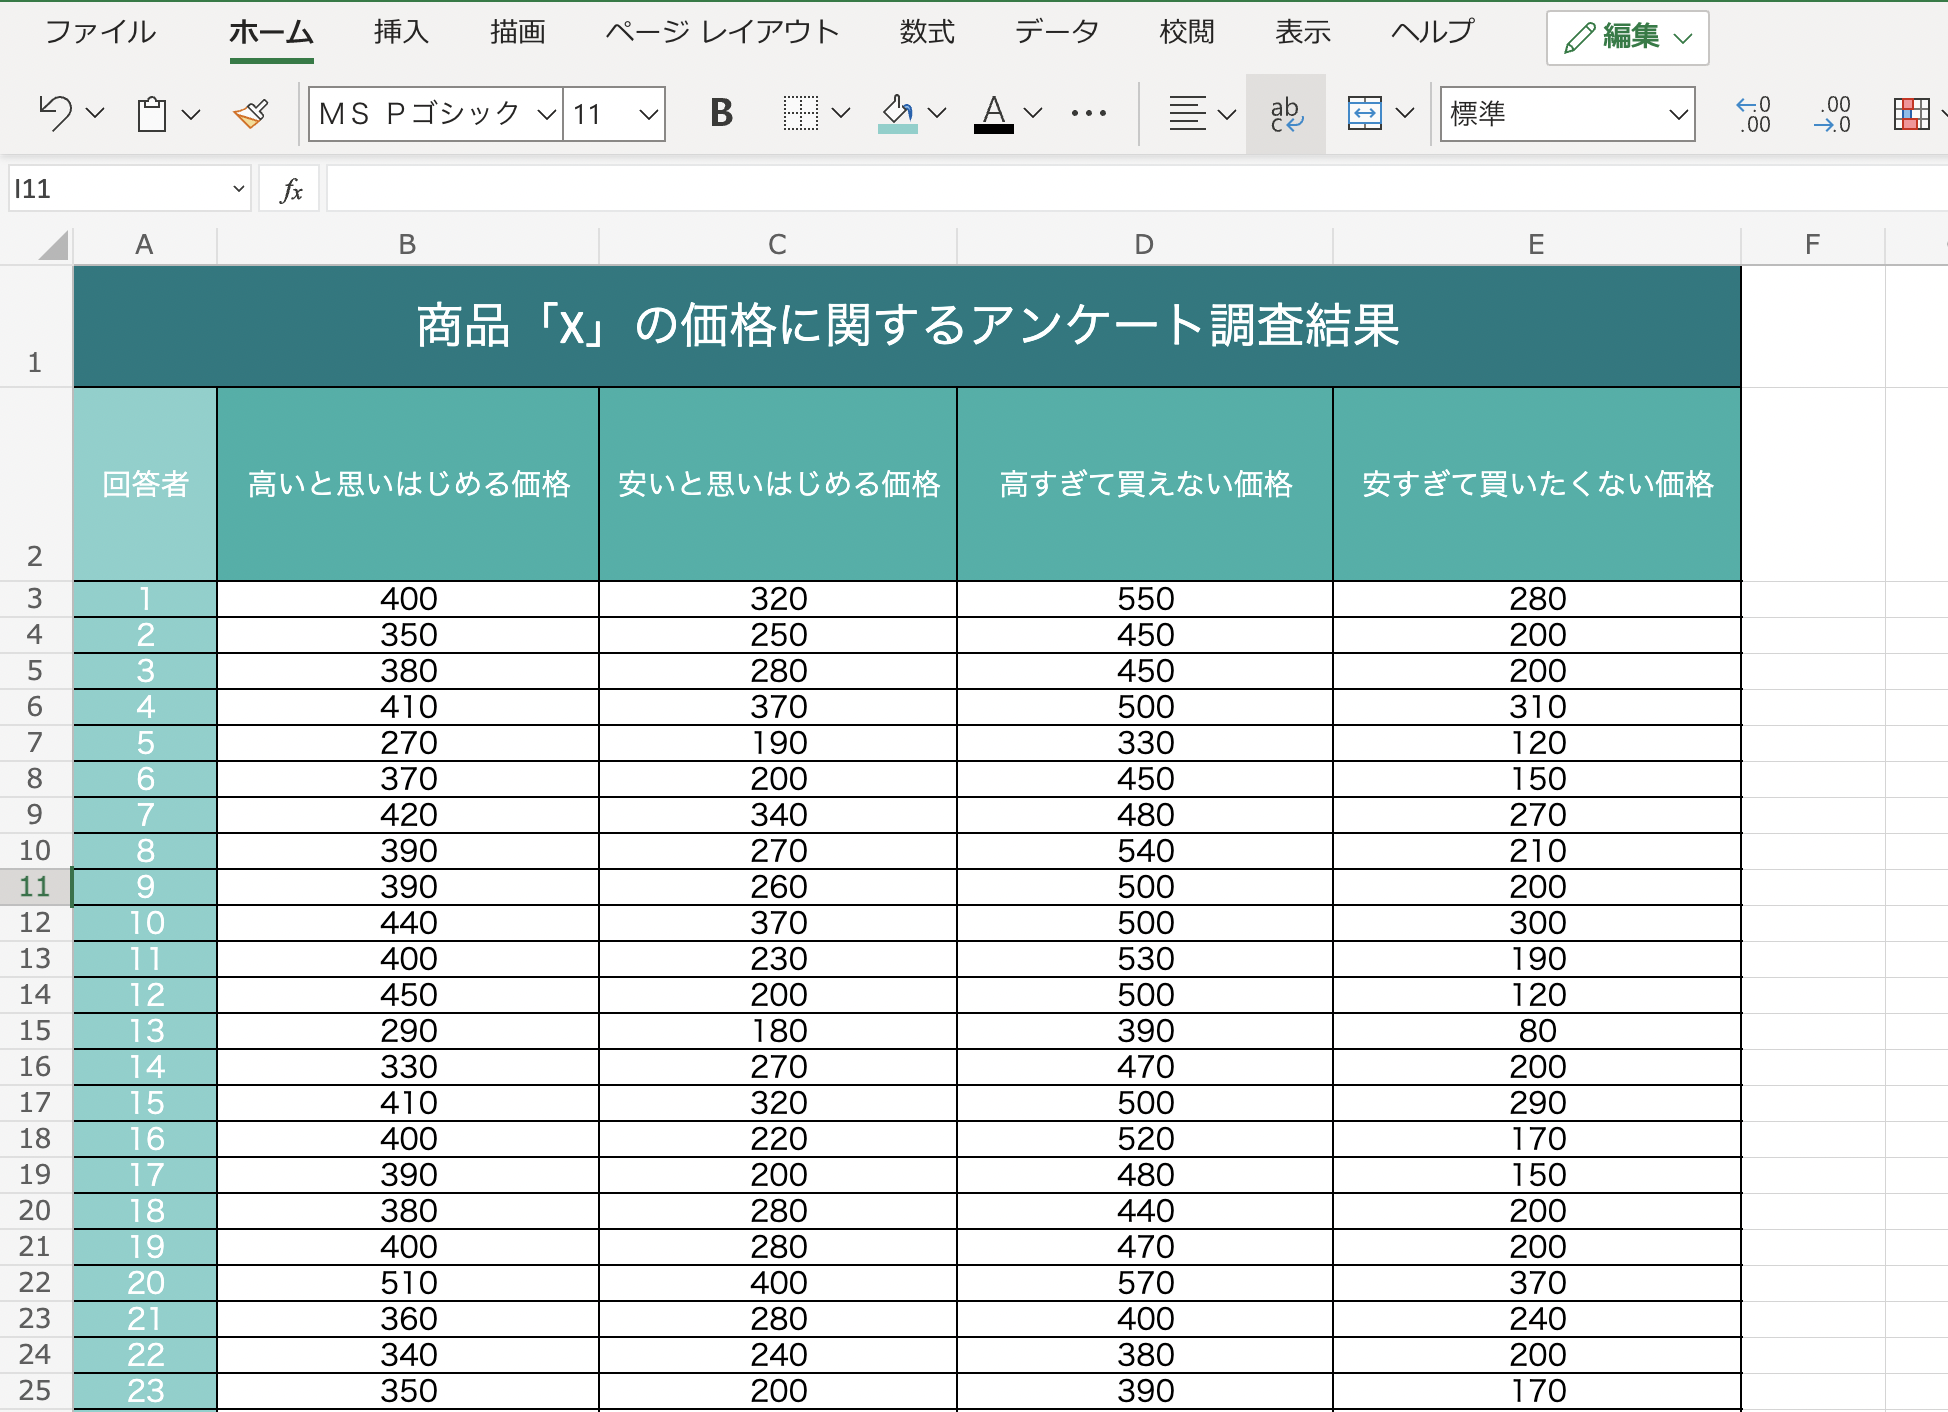
Task: Select column A header
Action: pyautogui.click(x=144, y=245)
